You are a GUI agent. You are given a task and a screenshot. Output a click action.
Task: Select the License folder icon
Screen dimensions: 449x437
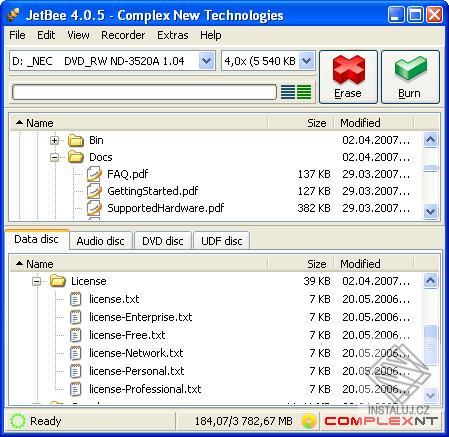(x=58, y=281)
